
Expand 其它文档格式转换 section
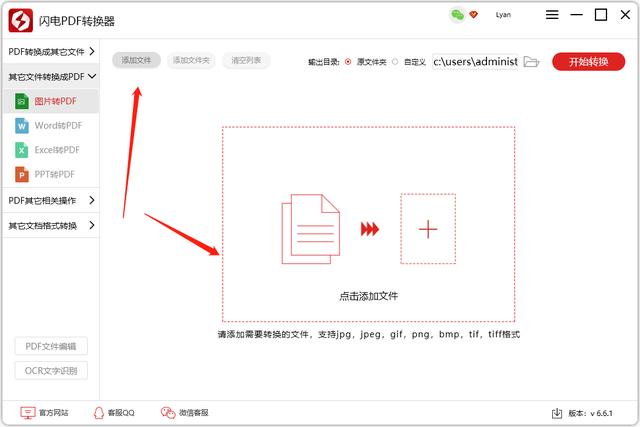click(50, 225)
